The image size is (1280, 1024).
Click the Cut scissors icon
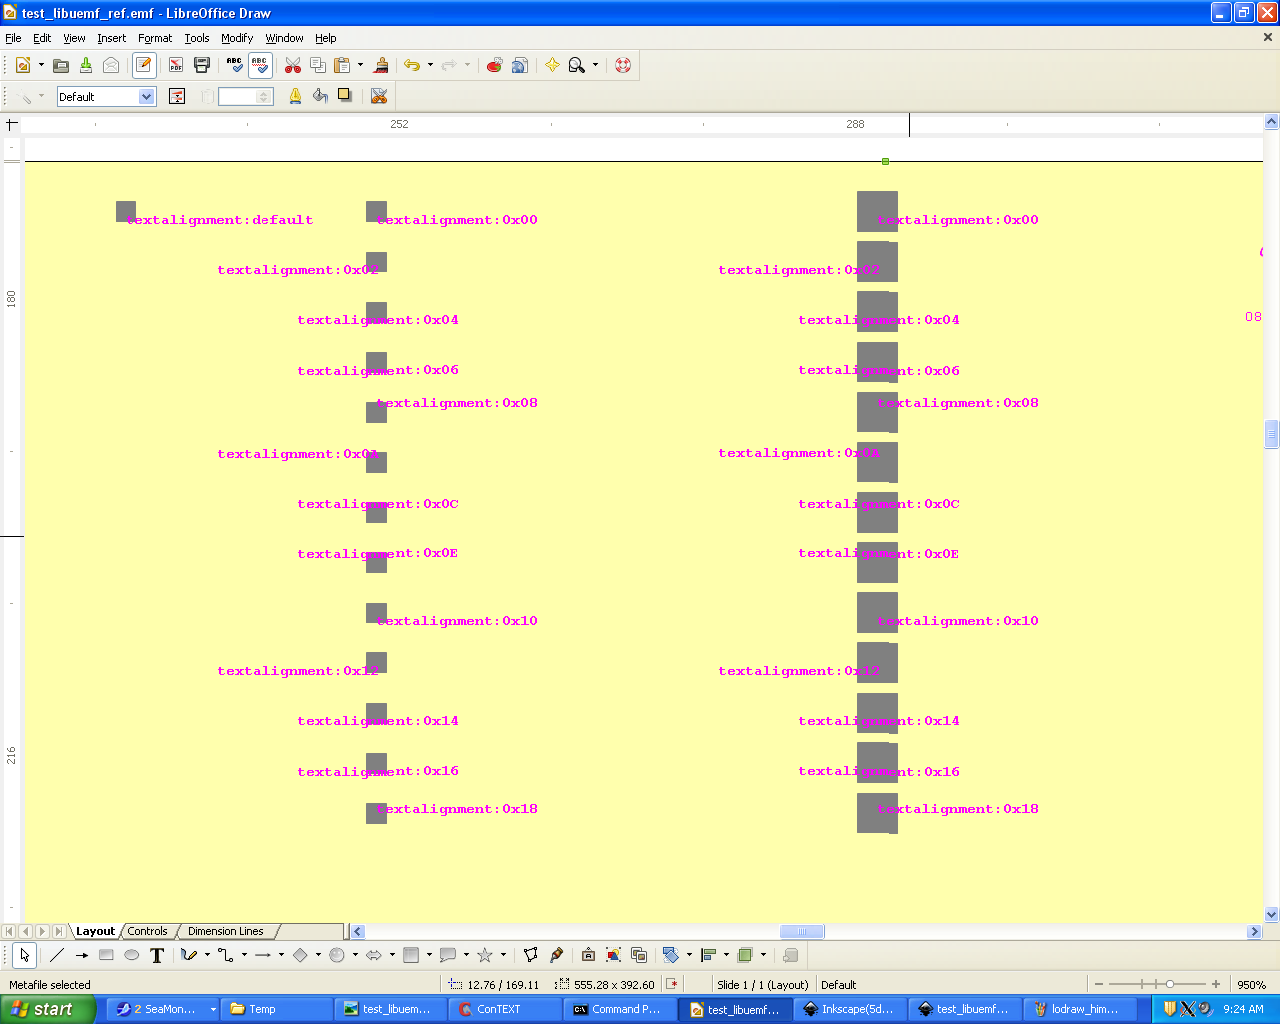pyautogui.click(x=293, y=65)
